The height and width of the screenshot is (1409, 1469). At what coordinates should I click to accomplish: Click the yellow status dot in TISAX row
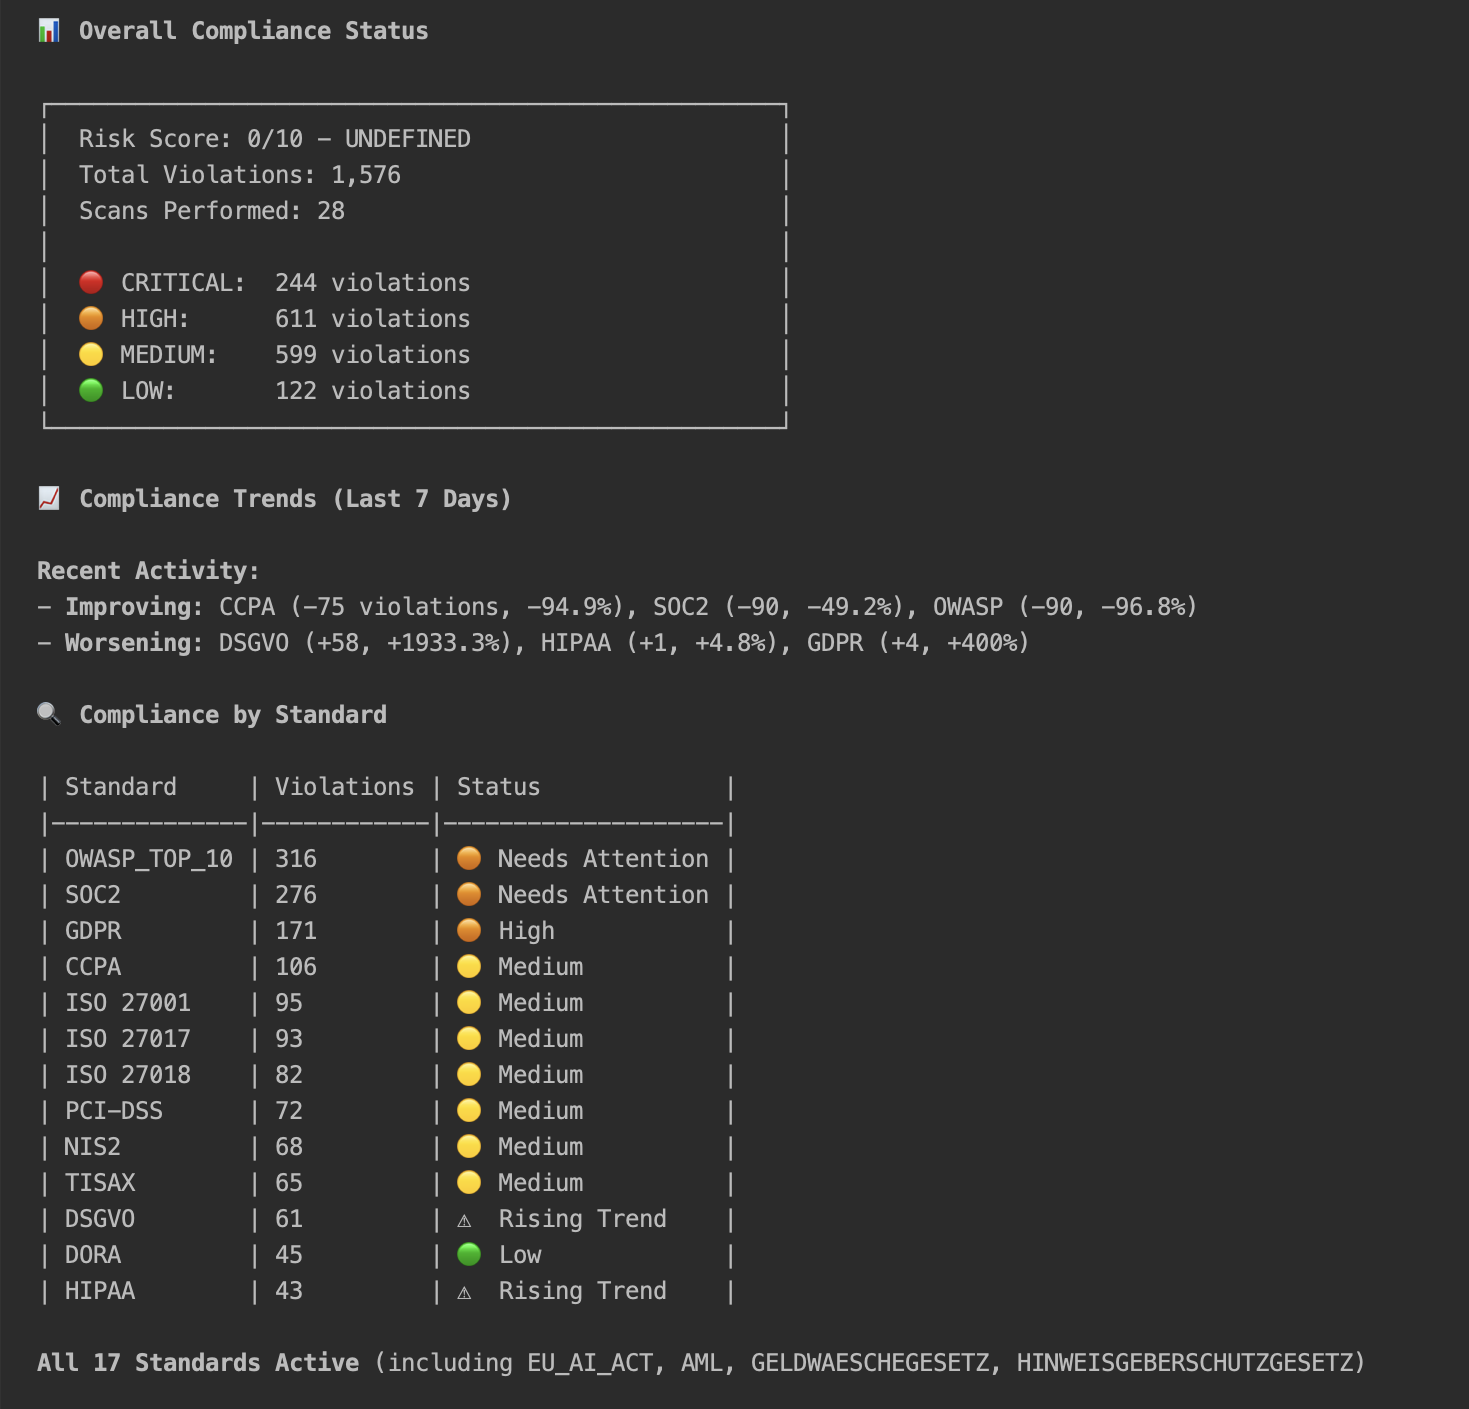(469, 1182)
